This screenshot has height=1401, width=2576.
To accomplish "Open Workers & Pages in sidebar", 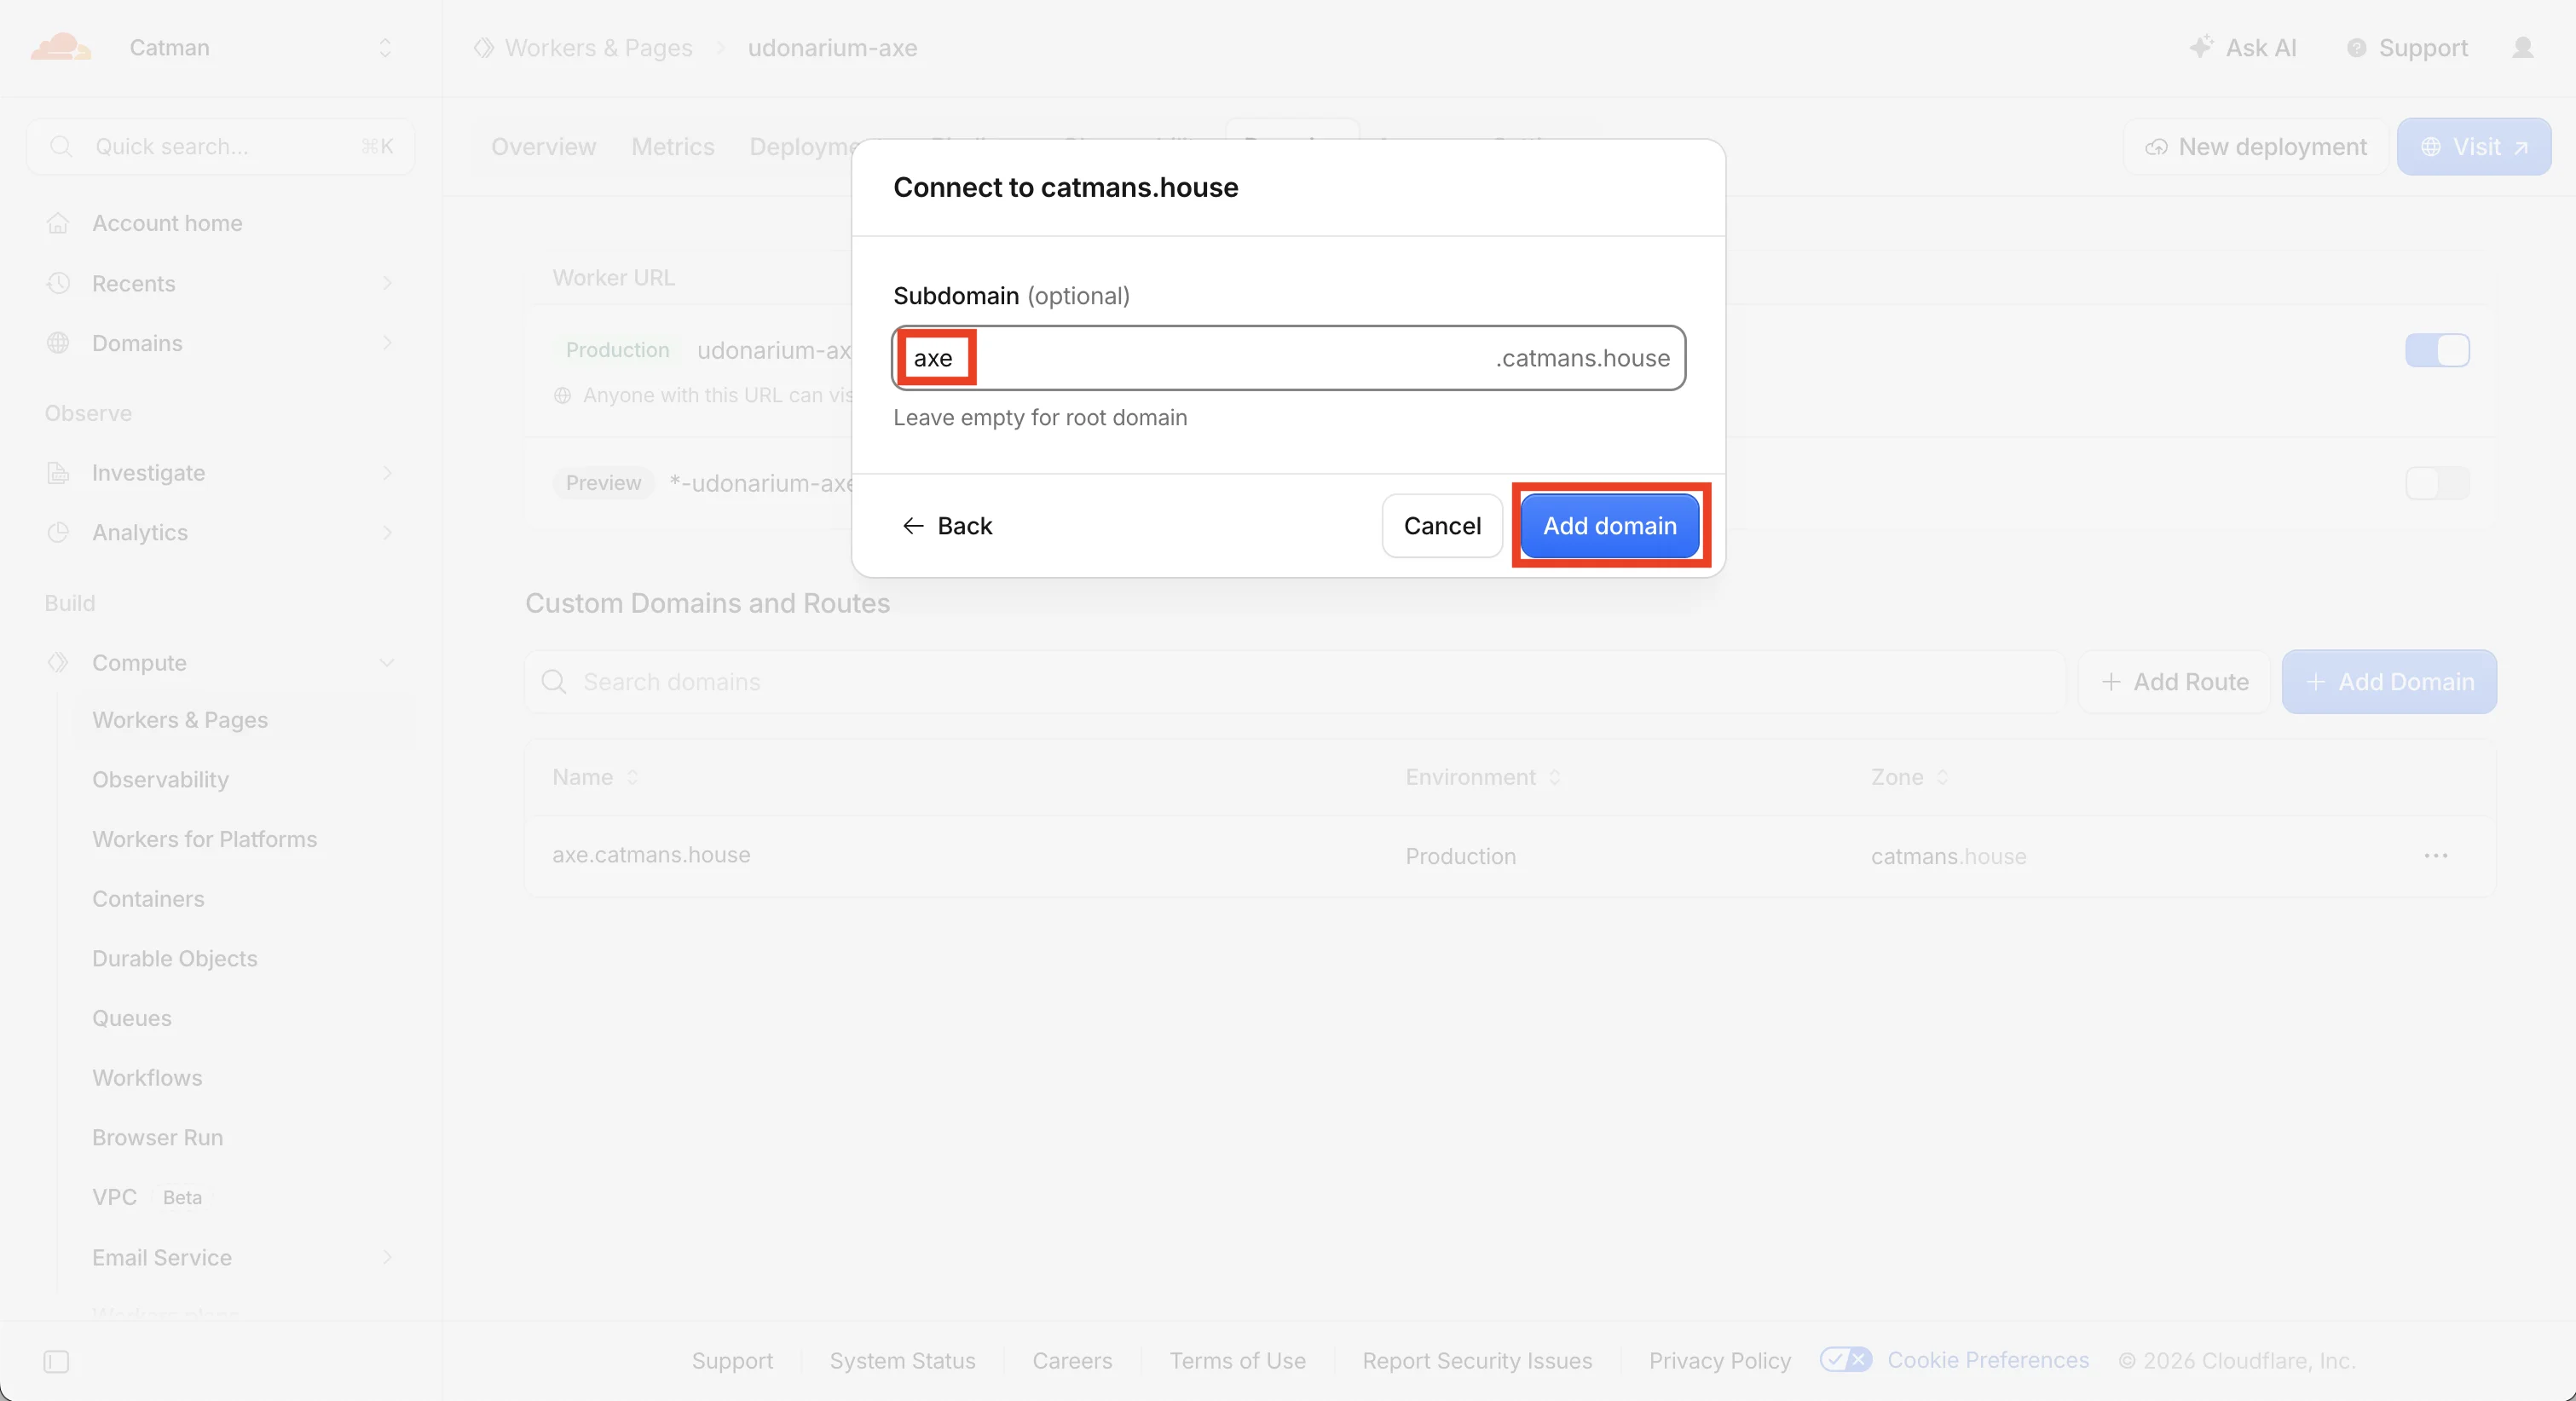I will coord(180,720).
